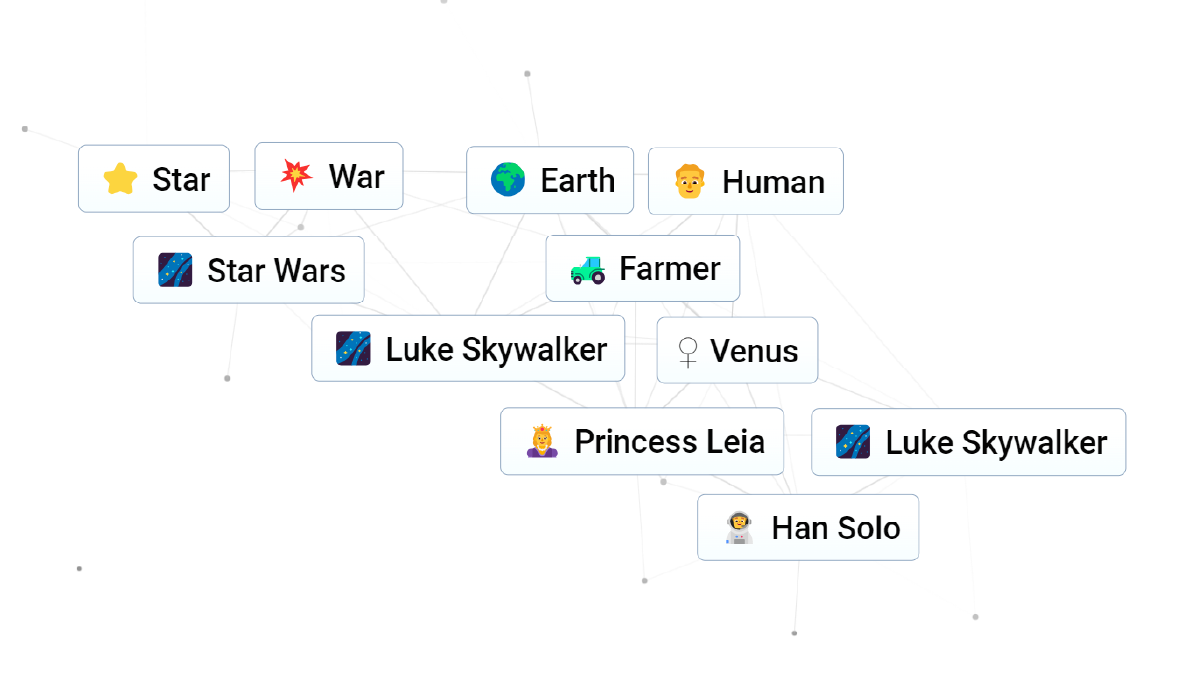The image size is (1200, 675).
Task: Click galaxy icon of Luke Skywalker beside Princess Leia
Action: (x=853, y=442)
